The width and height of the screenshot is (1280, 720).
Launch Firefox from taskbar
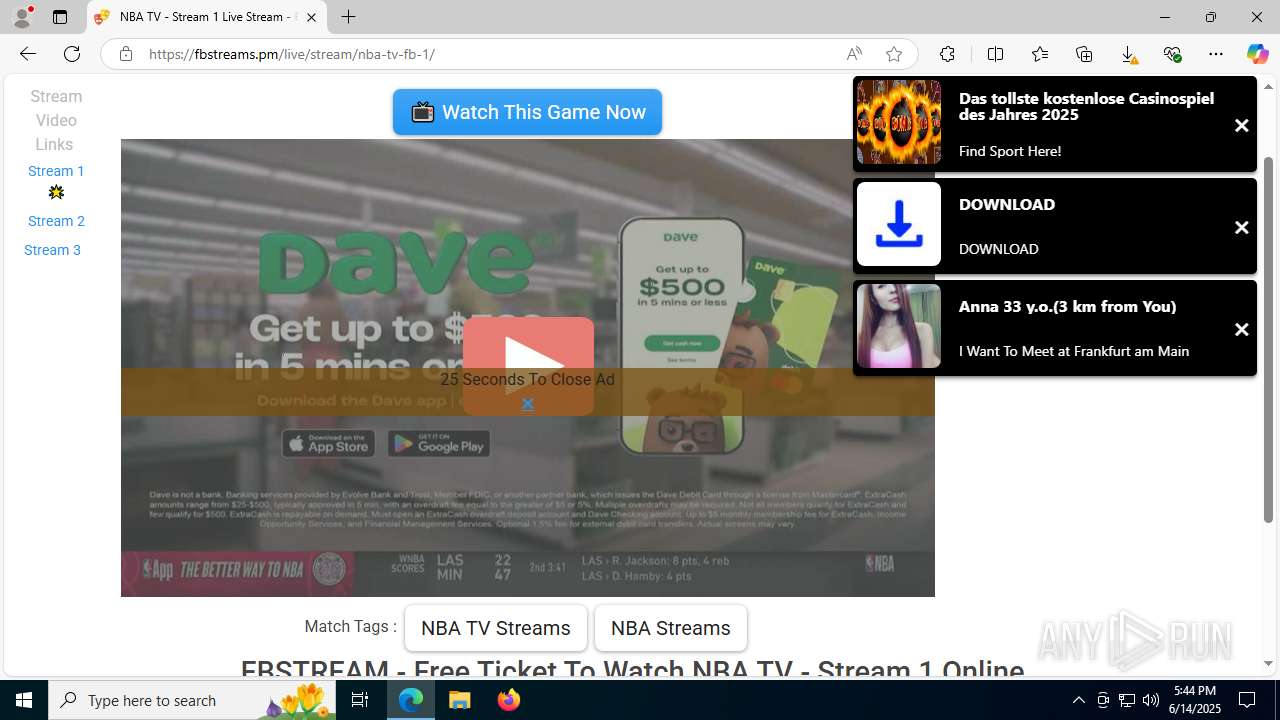pos(509,700)
